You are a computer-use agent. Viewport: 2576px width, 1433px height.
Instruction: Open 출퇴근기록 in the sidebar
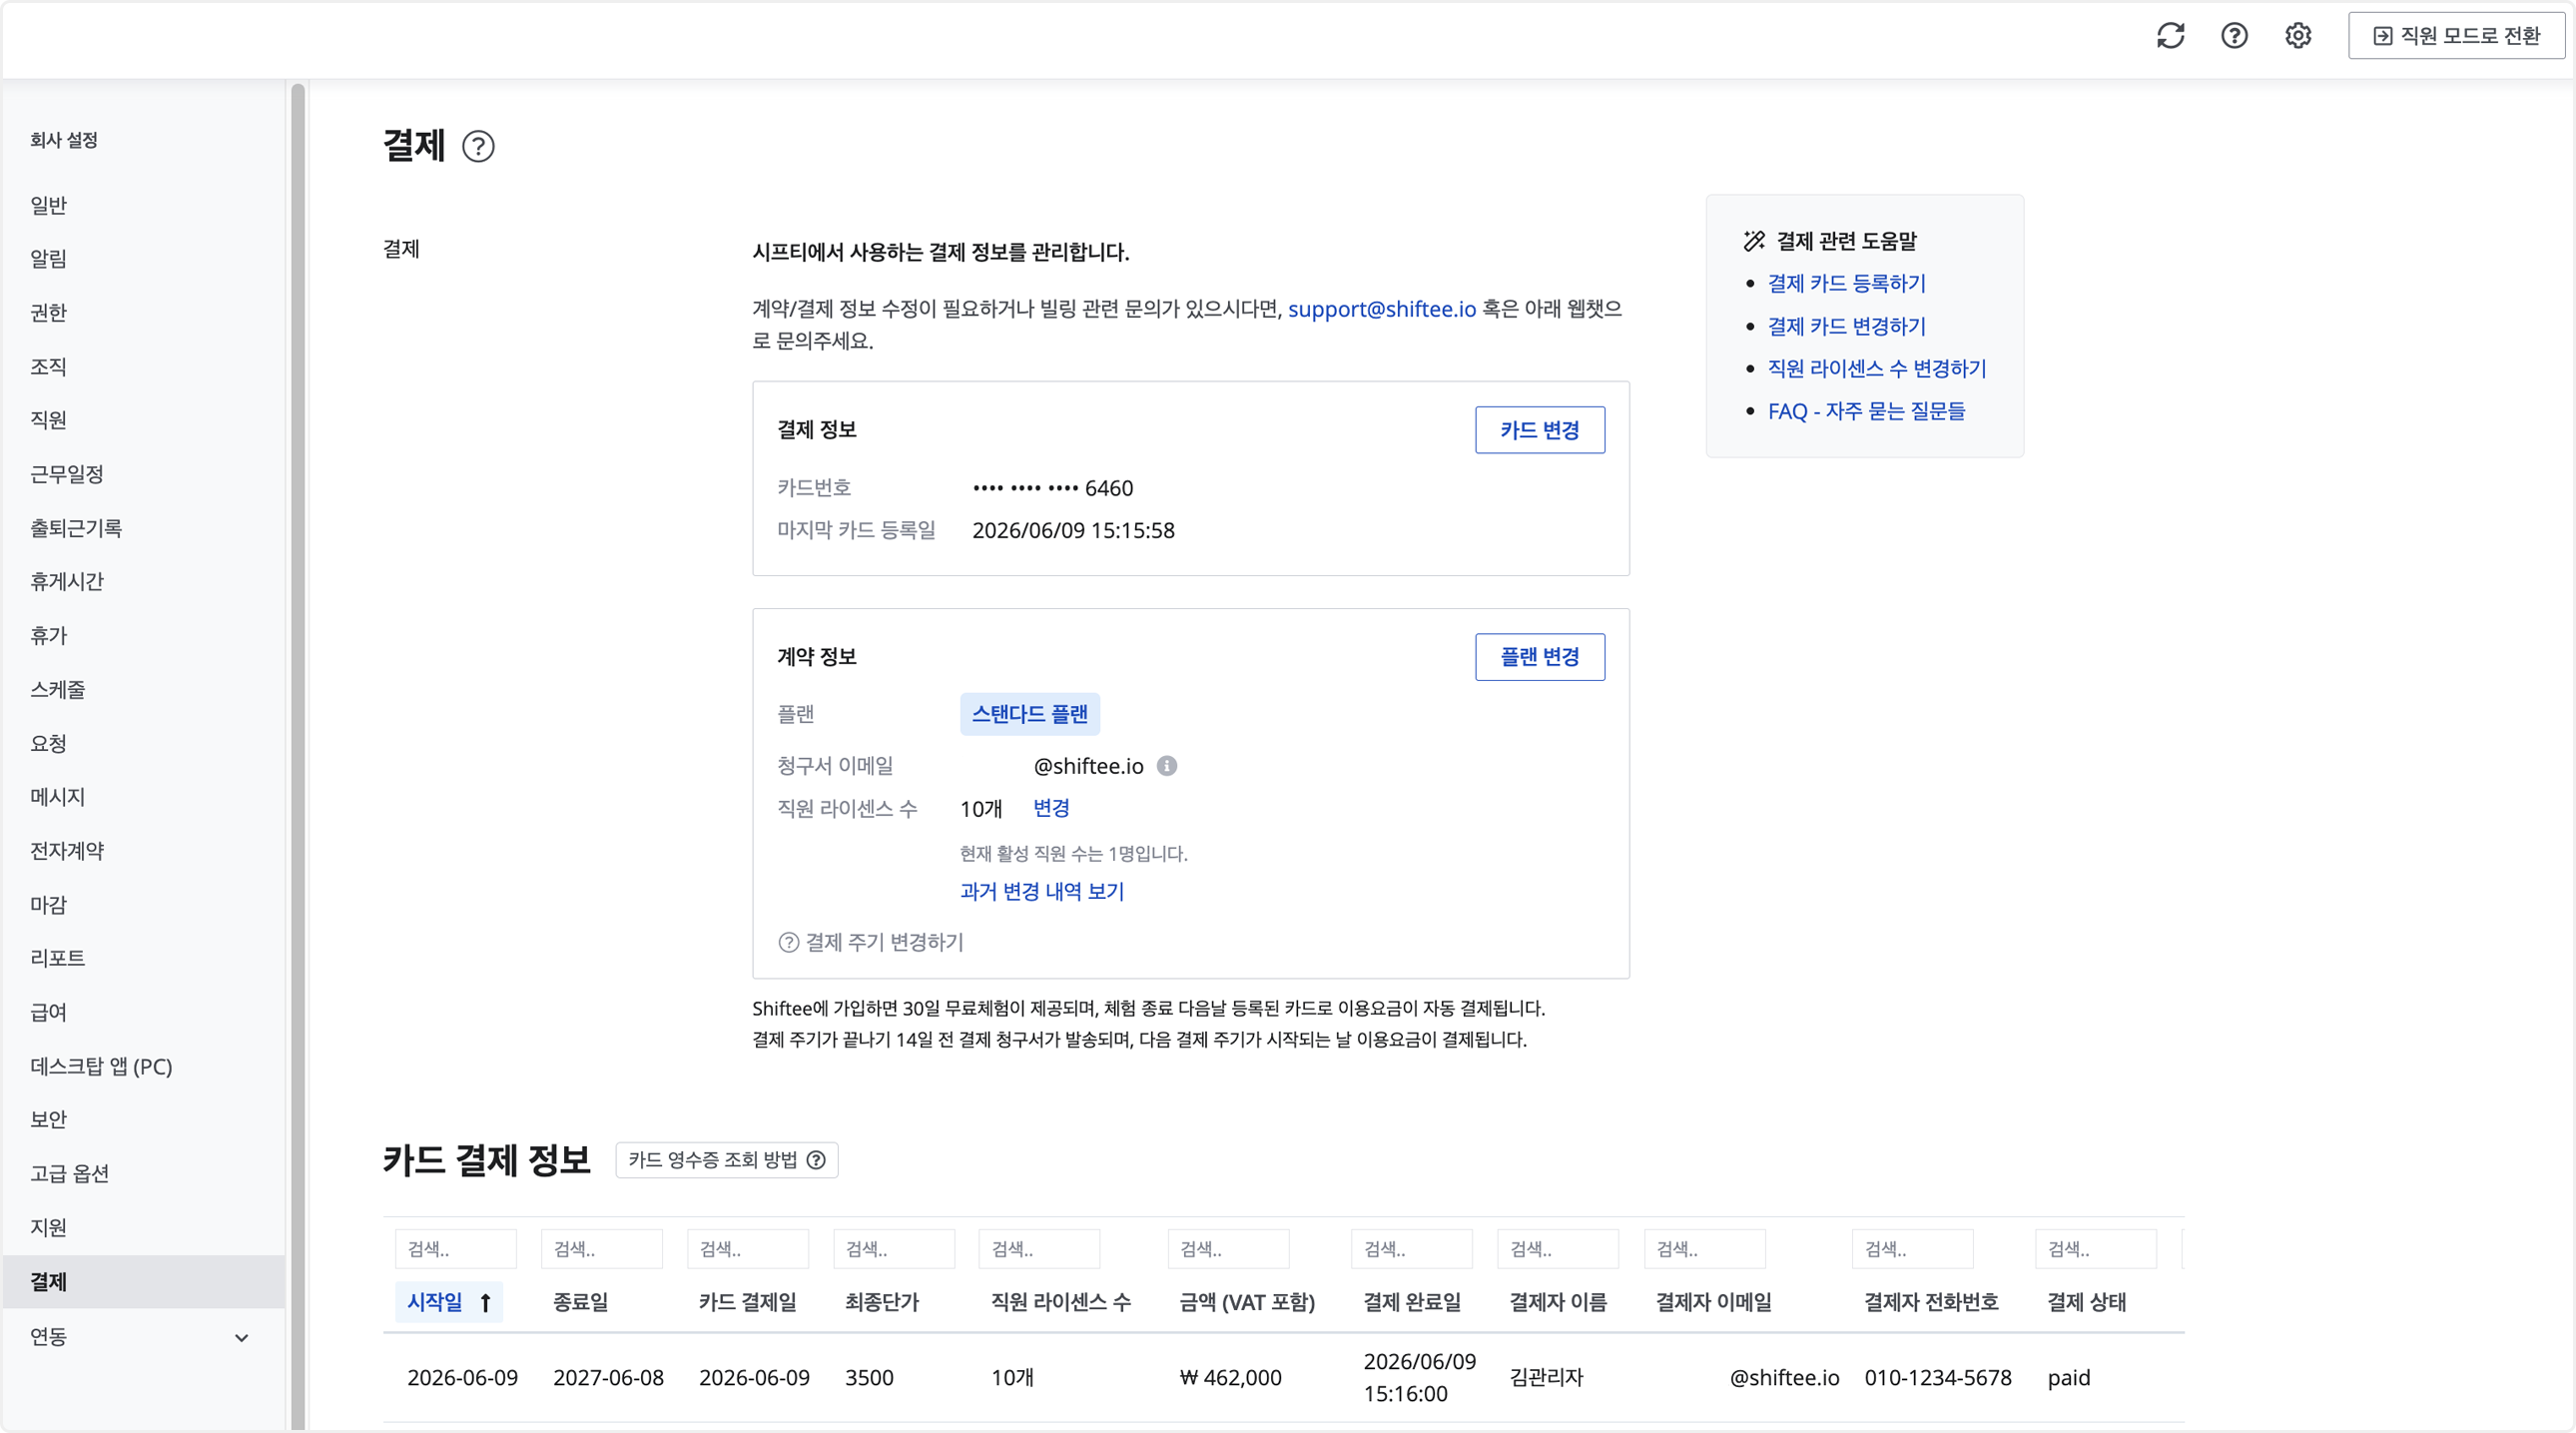pyautogui.click(x=76, y=528)
